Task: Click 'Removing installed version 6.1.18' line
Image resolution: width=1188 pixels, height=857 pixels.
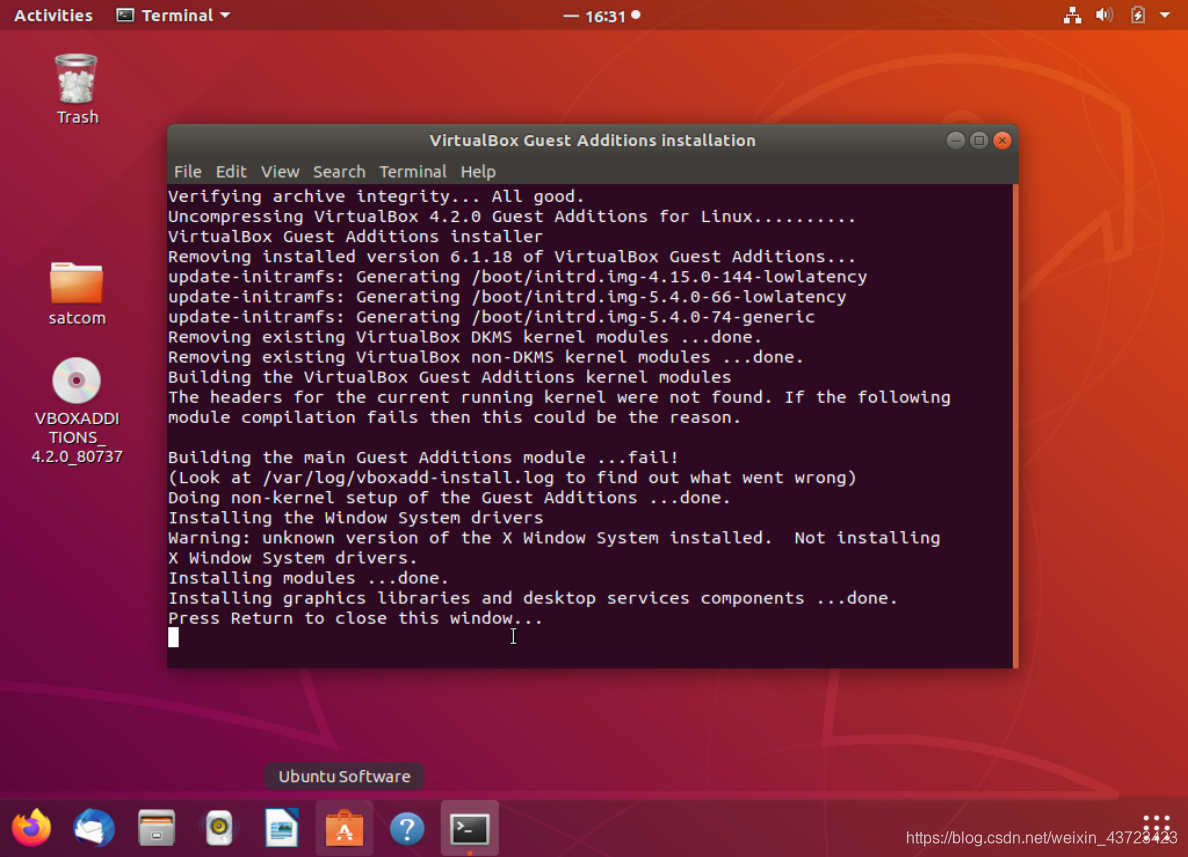Action: (511, 257)
